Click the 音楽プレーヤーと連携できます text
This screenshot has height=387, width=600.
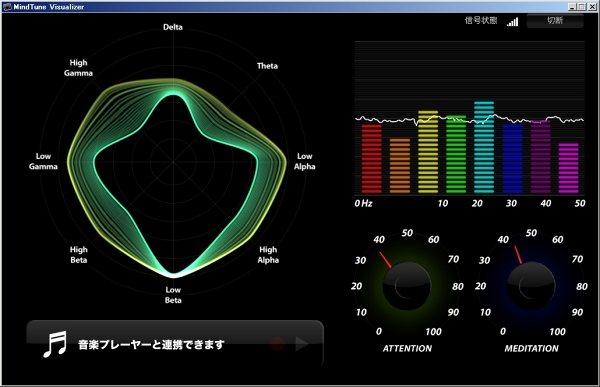151,345
